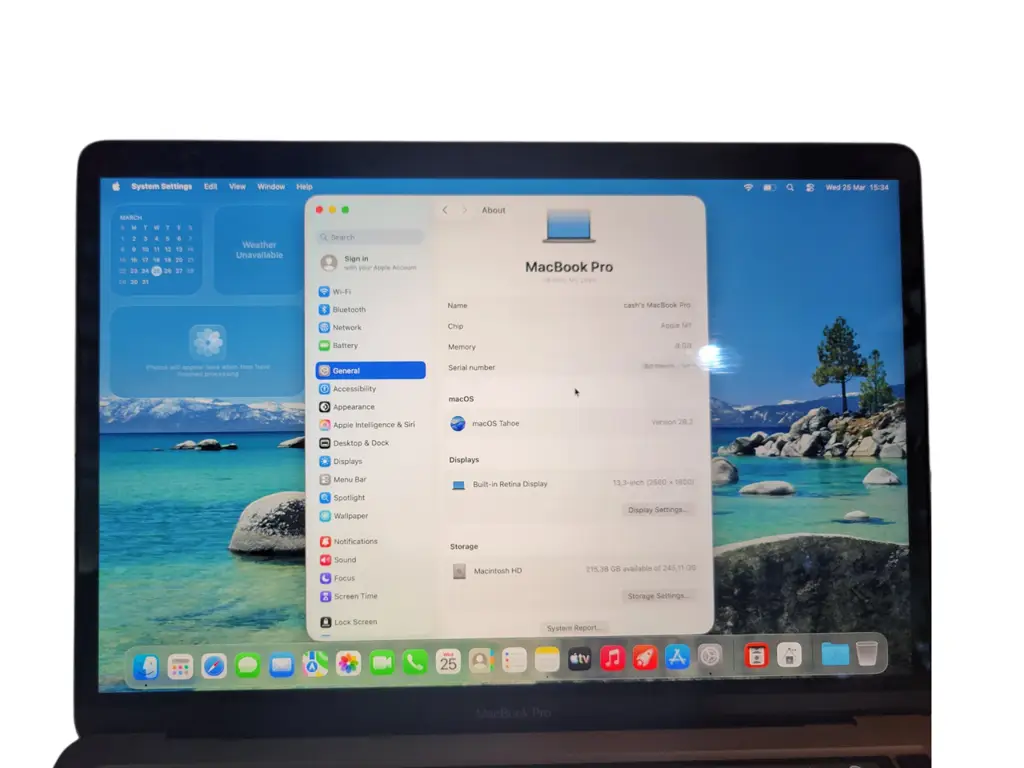This screenshot has height=768, width=1024.
Task: Click the Weather Unavailable widget
Action: 259,250
